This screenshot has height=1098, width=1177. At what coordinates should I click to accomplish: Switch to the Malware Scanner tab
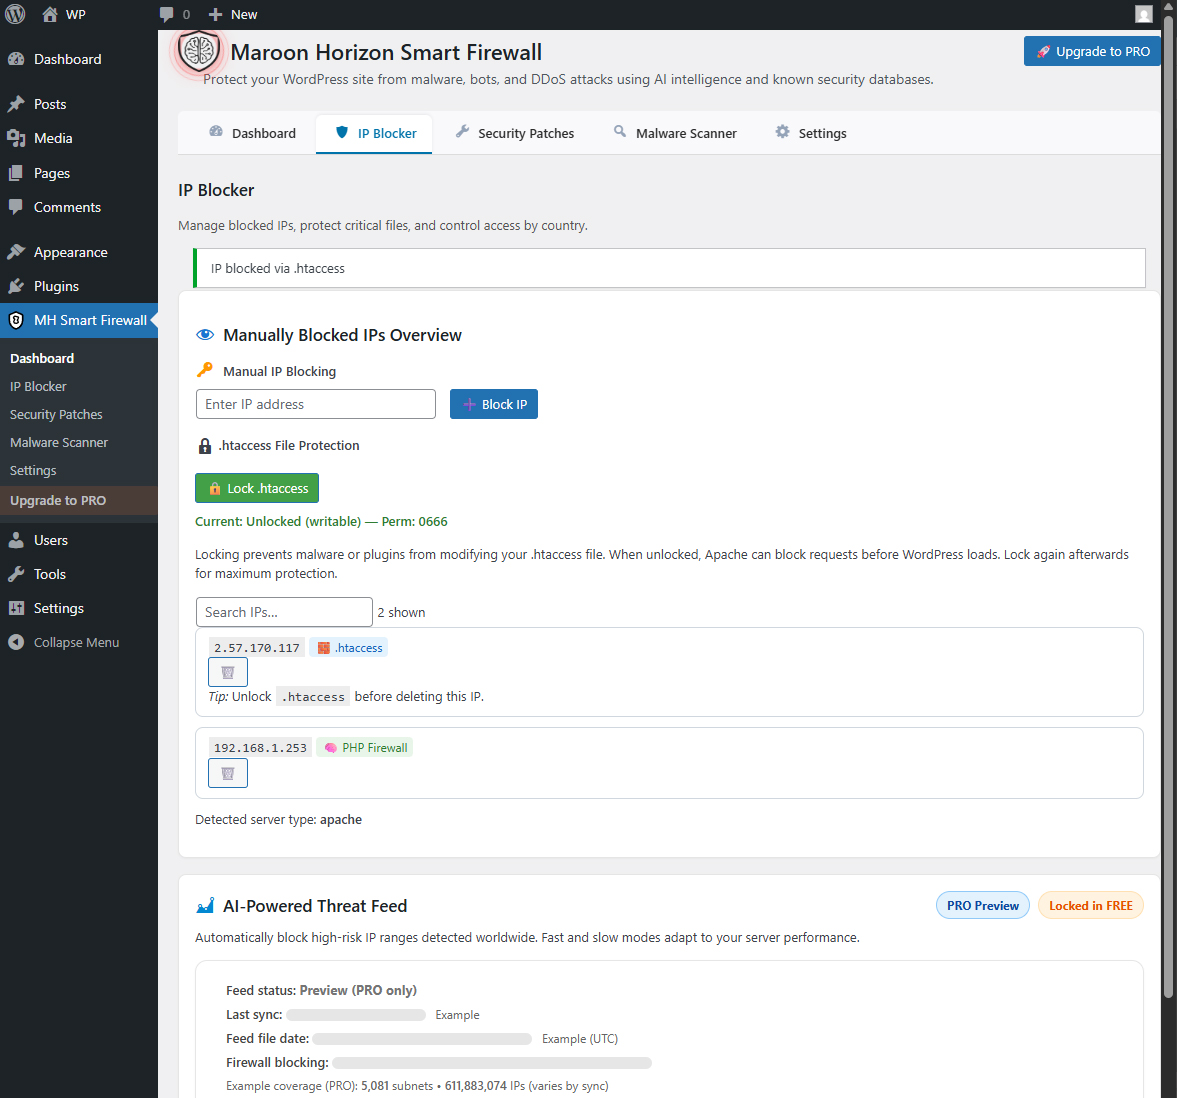pyautogui.click(x=675, y=134)
